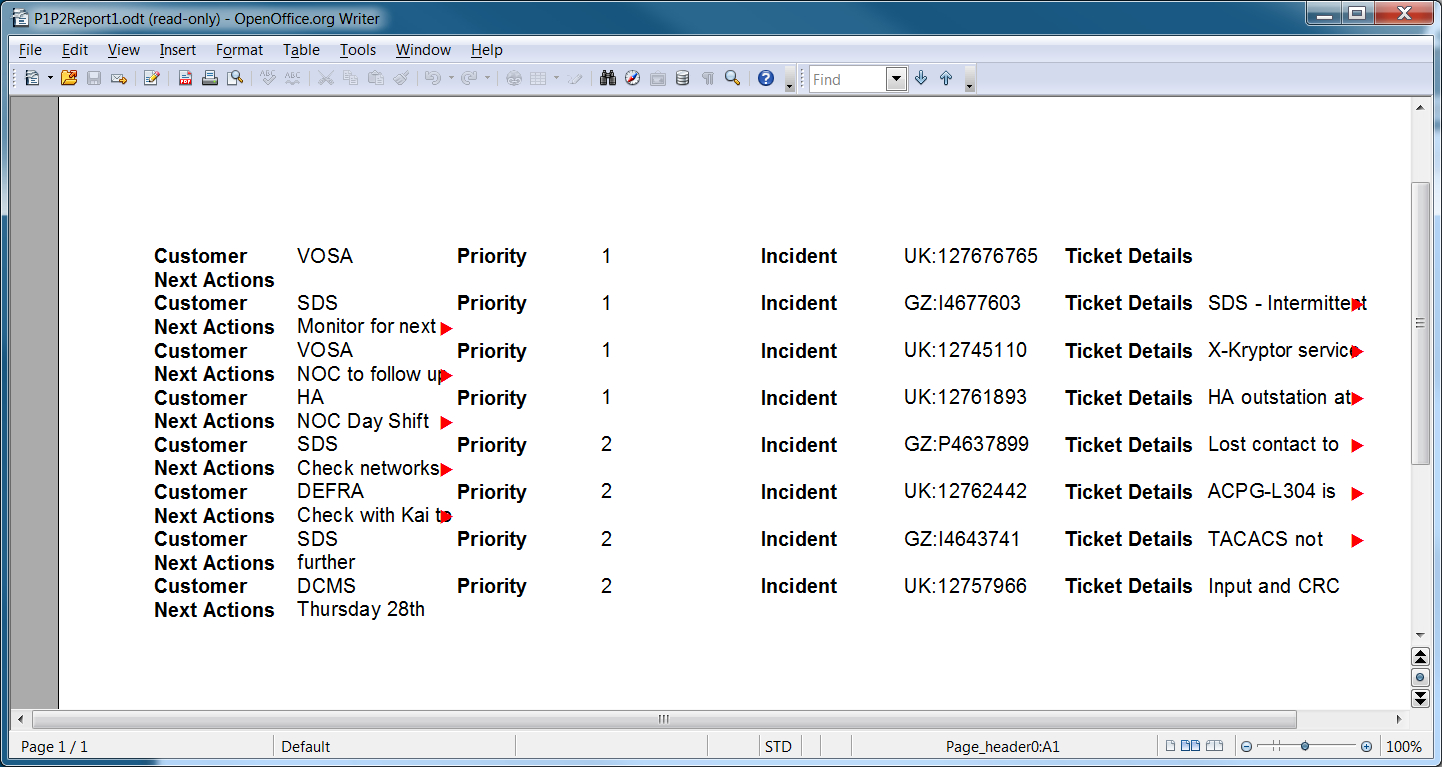Select book mode view layout icon
This screenshot has height=767, width=1442.
[1214, 746]
